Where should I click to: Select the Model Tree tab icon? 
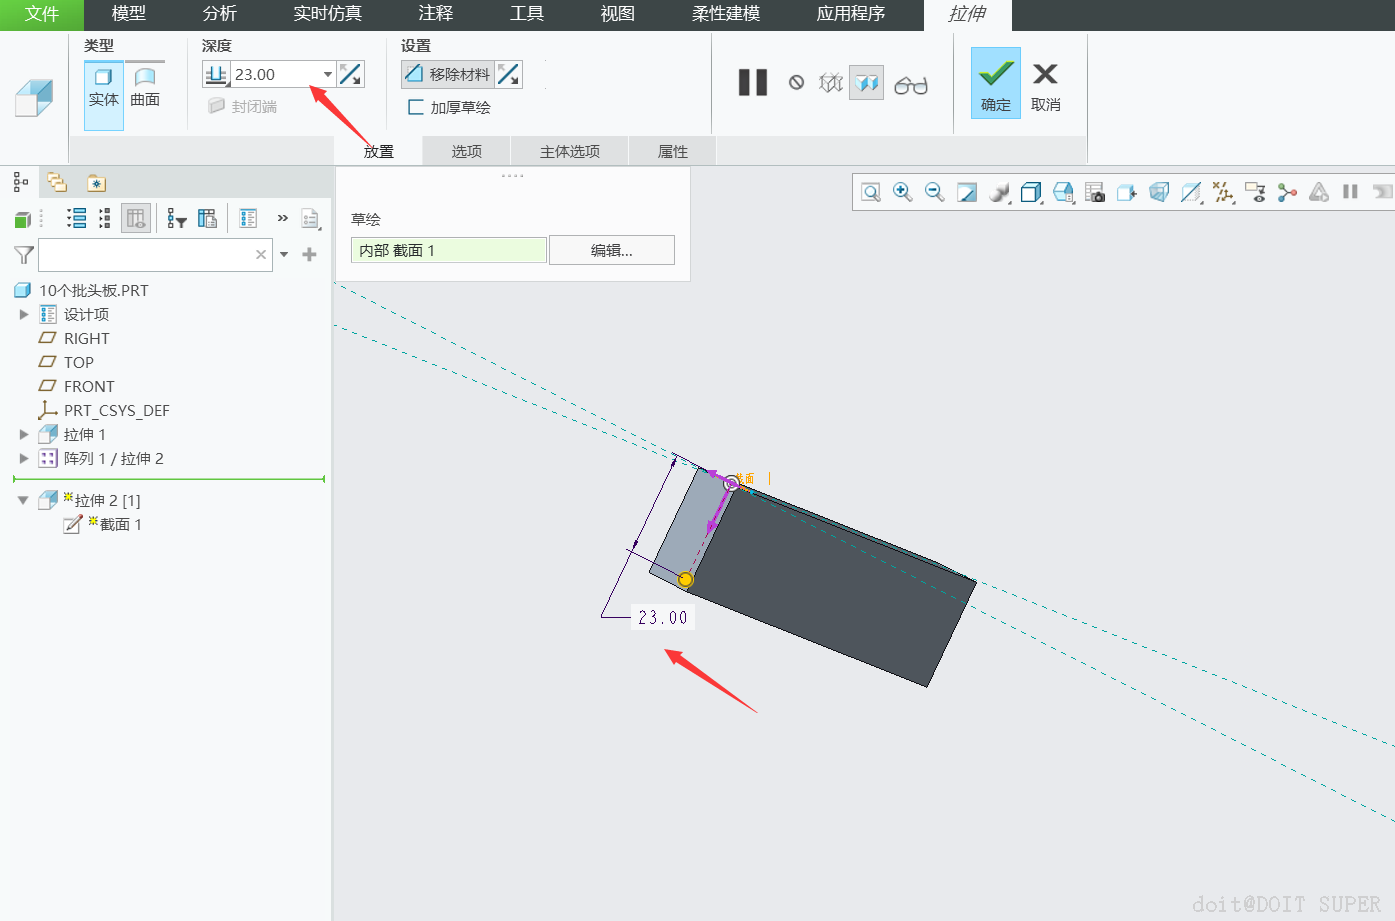pos(20,182)
